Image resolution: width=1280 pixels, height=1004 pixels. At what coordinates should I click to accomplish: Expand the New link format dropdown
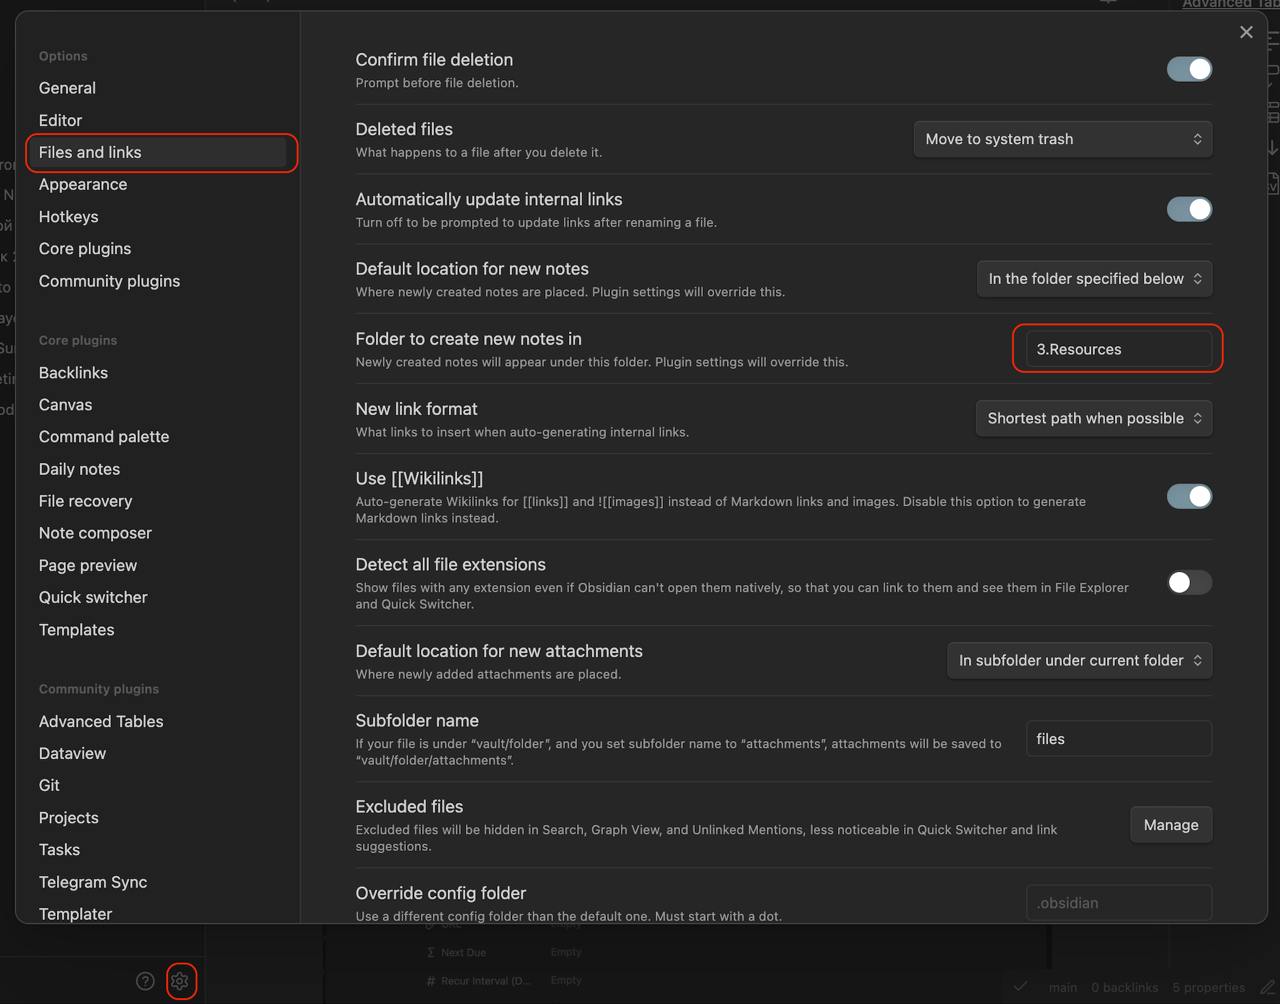pos(1093,418)
